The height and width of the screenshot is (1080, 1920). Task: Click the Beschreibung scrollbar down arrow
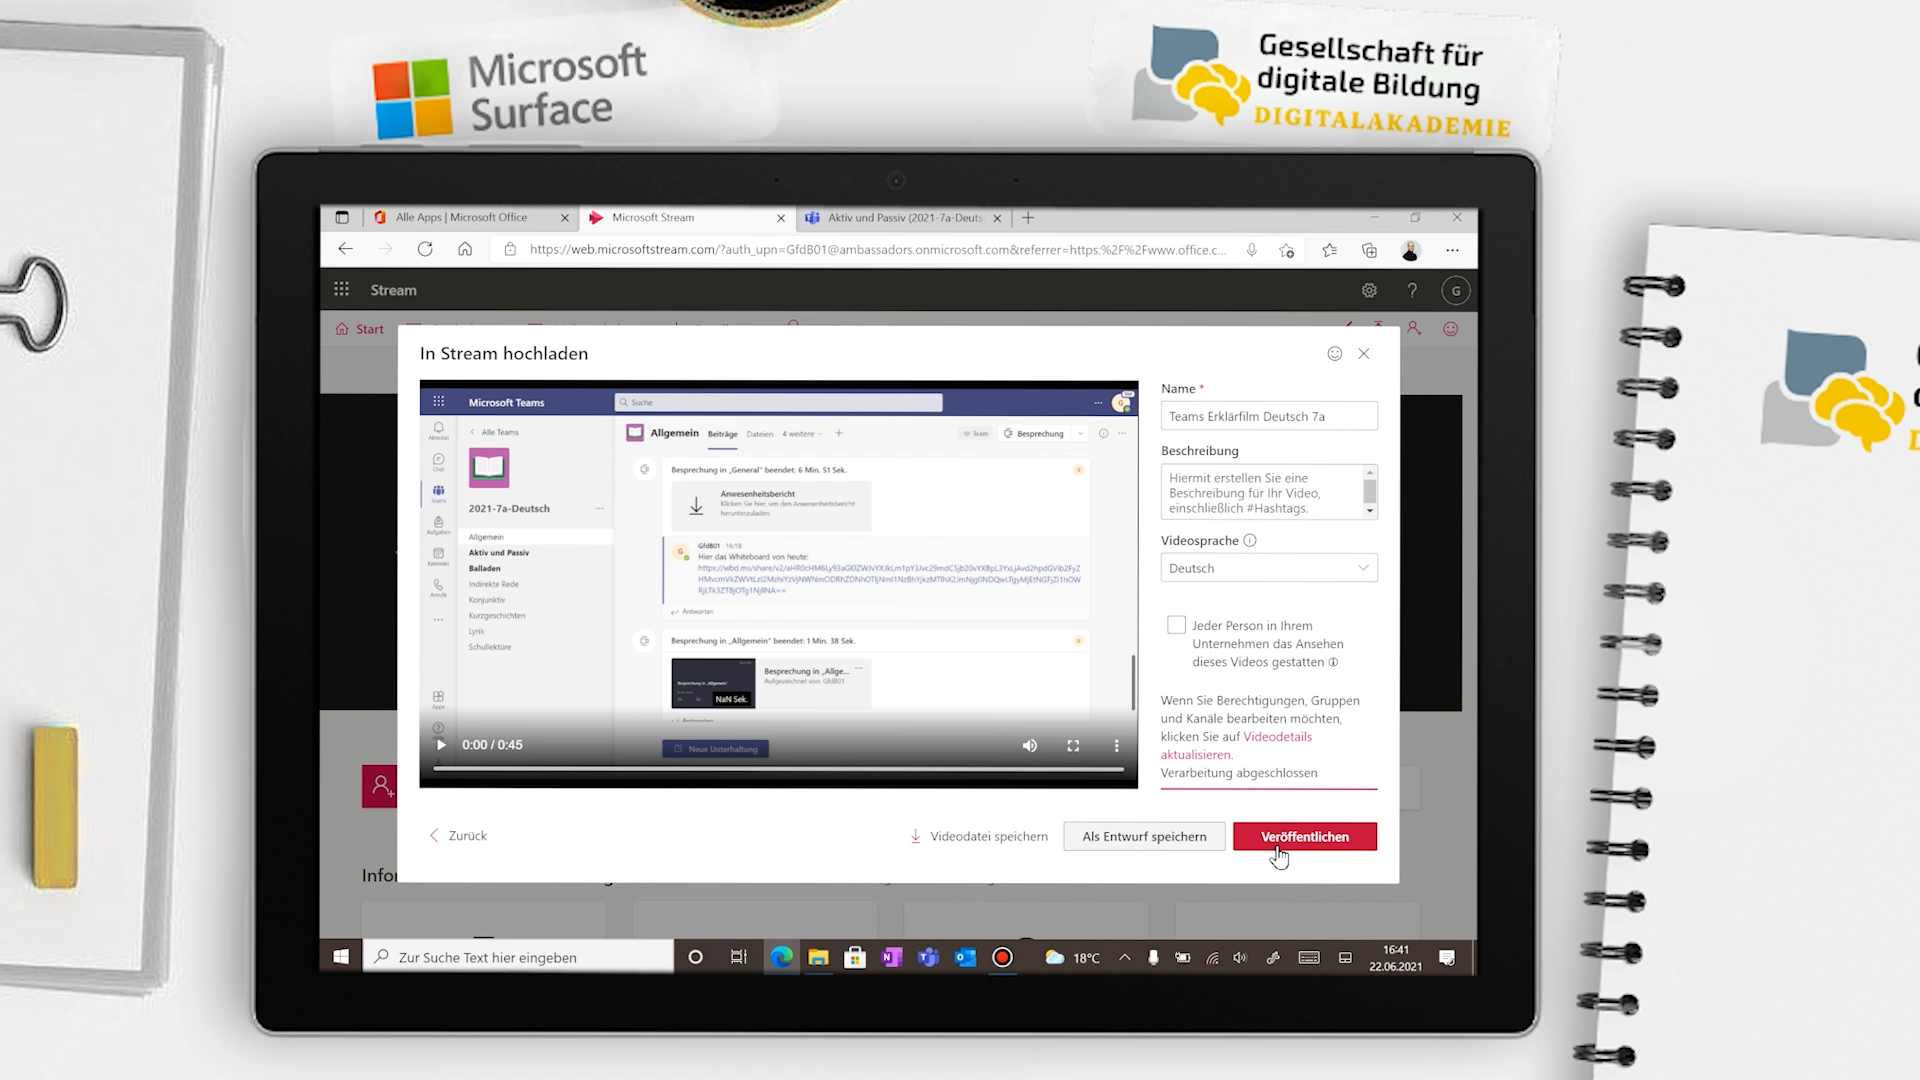pyautogui.click(x=1370, y=511)
